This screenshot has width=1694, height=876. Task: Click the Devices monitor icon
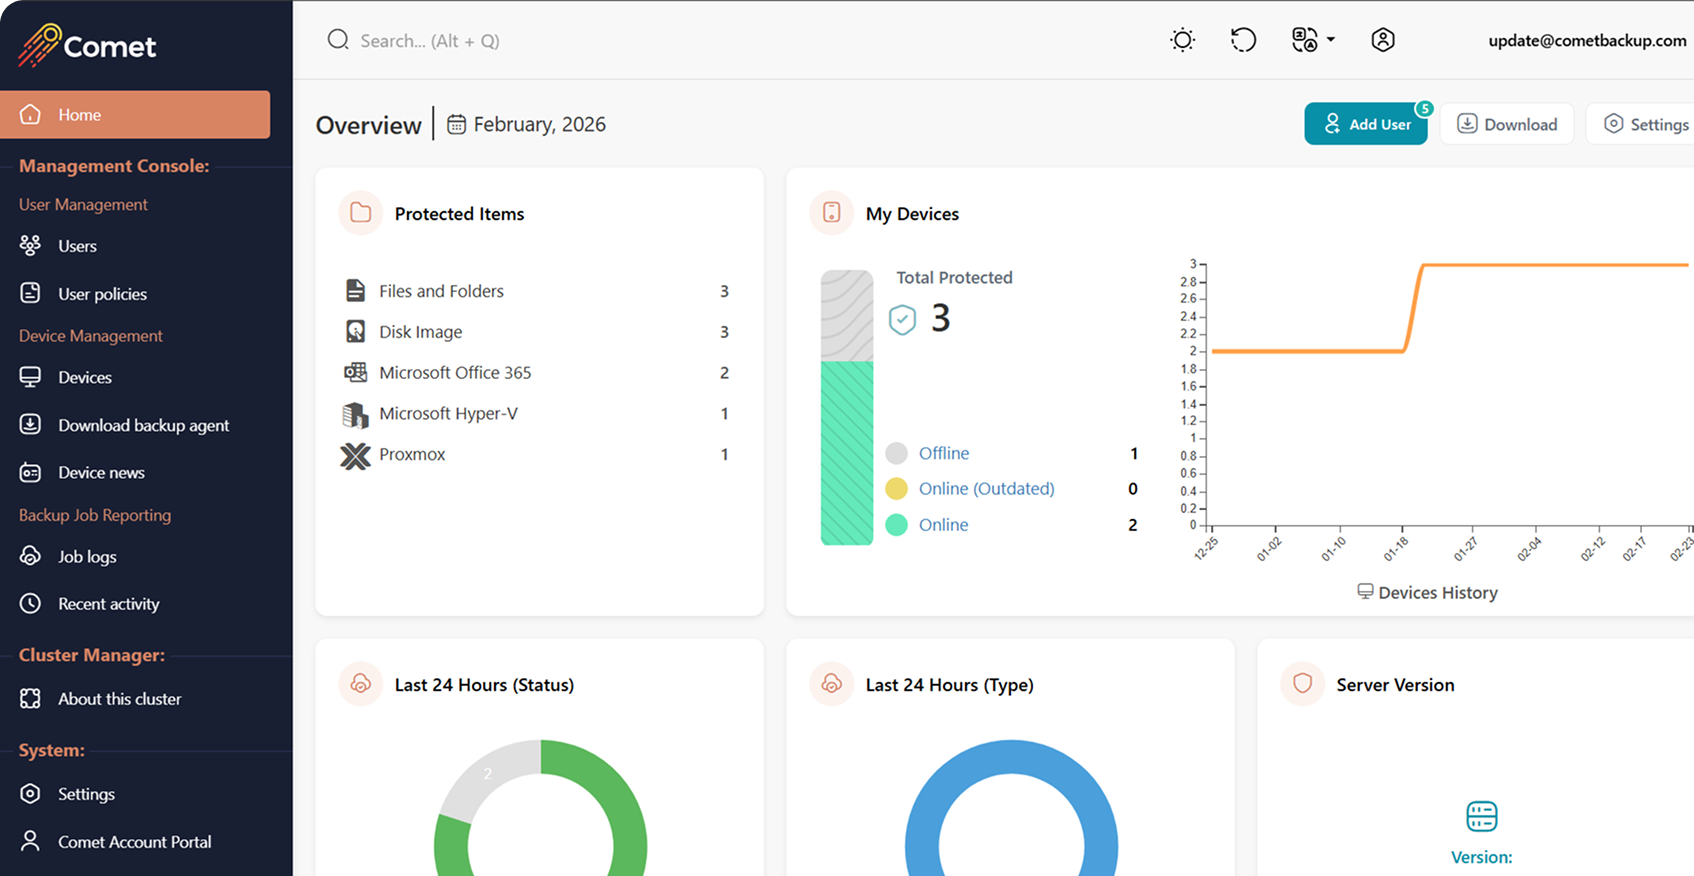coord(31,377)
